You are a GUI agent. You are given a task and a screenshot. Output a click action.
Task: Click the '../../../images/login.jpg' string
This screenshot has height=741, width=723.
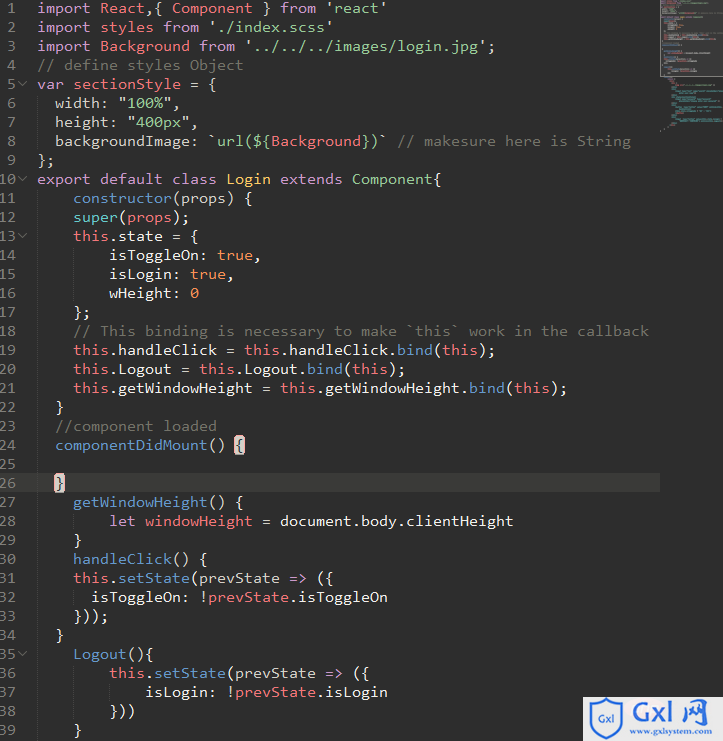coord(366,46)
